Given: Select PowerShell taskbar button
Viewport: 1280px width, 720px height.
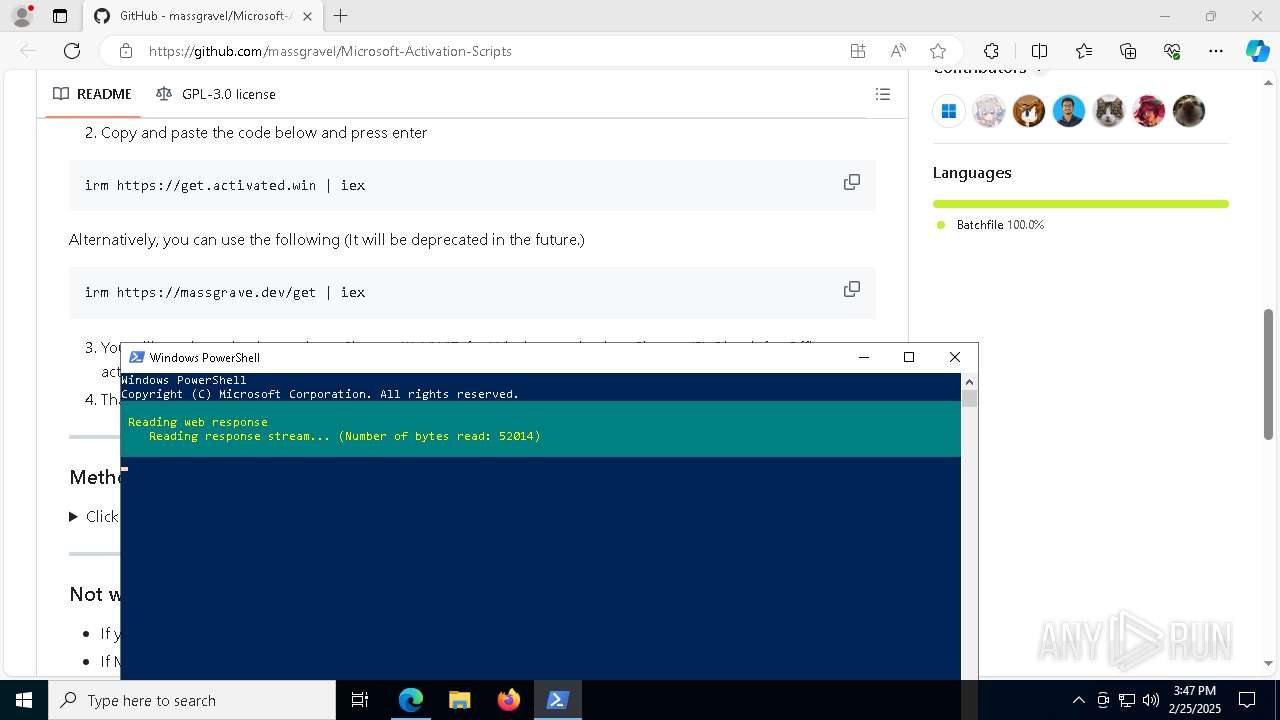Looking at the screenshot, I should [557, 700].
